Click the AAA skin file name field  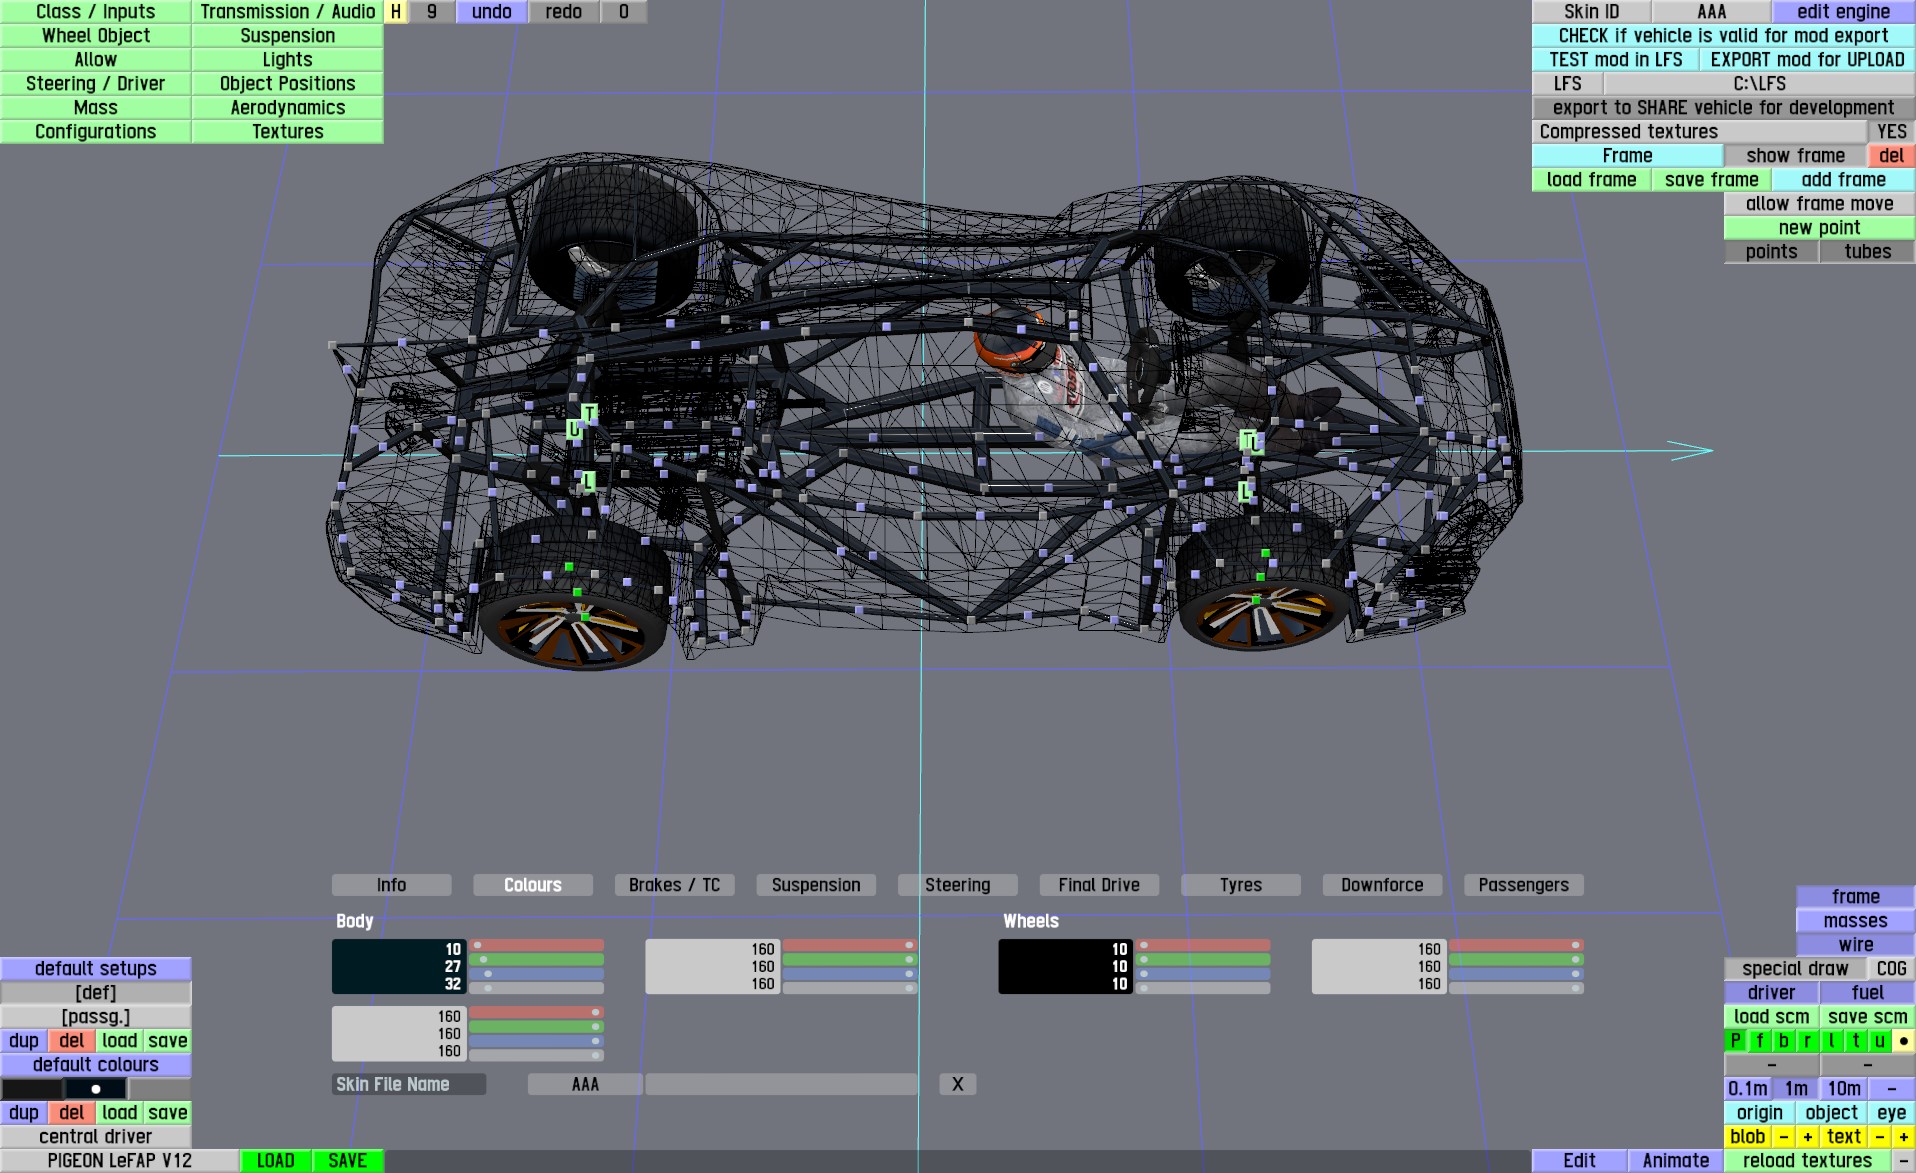pos(585,1084)
